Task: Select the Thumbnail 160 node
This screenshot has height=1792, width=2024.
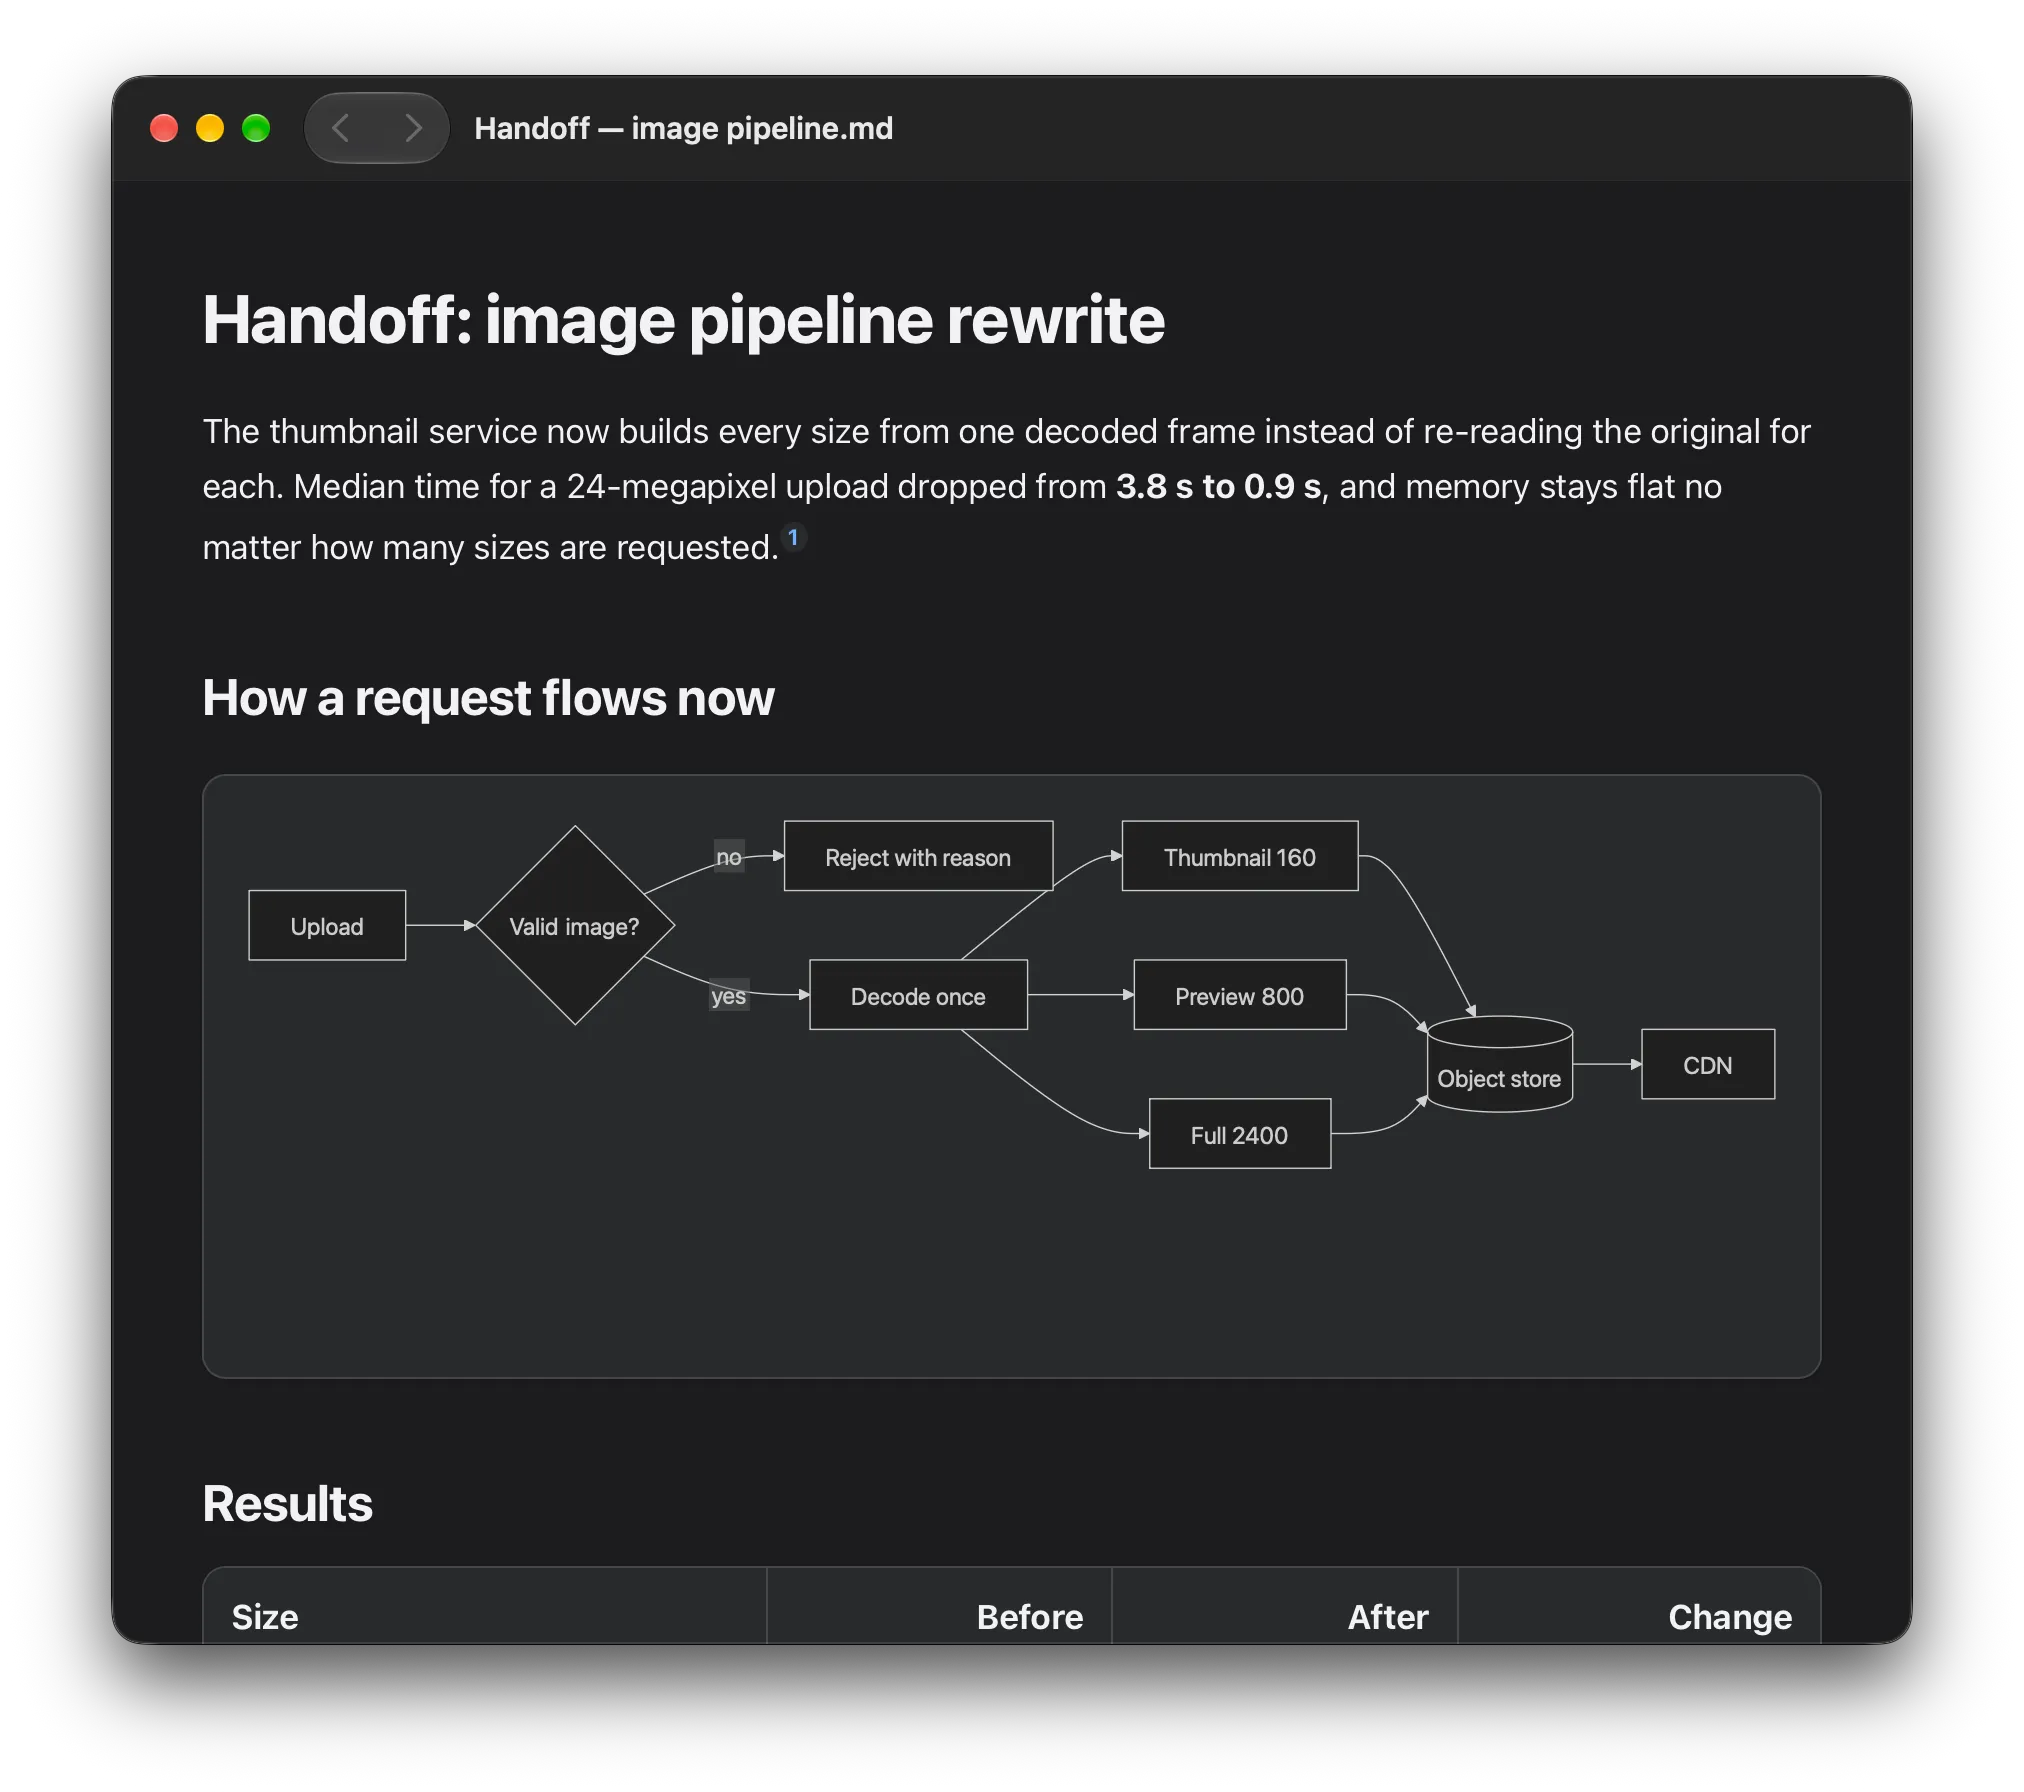Action: tap(1240, 856)
